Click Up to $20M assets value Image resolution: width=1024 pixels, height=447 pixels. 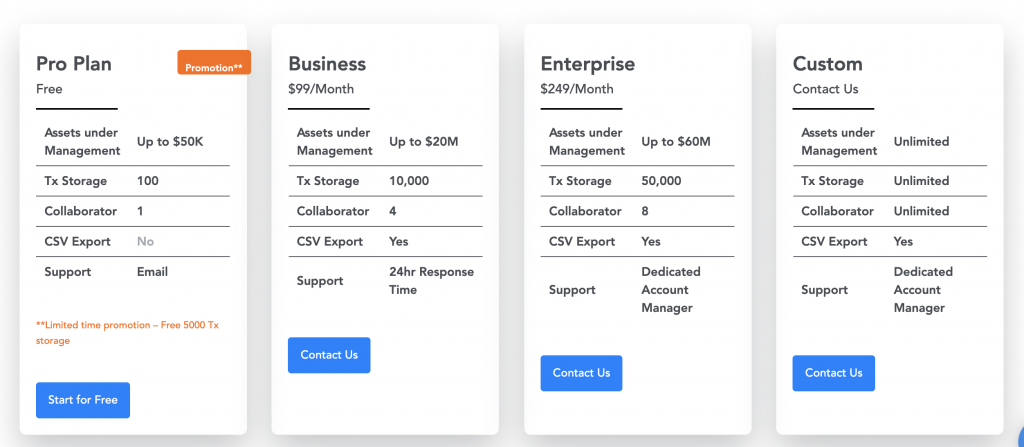(424, 142)
